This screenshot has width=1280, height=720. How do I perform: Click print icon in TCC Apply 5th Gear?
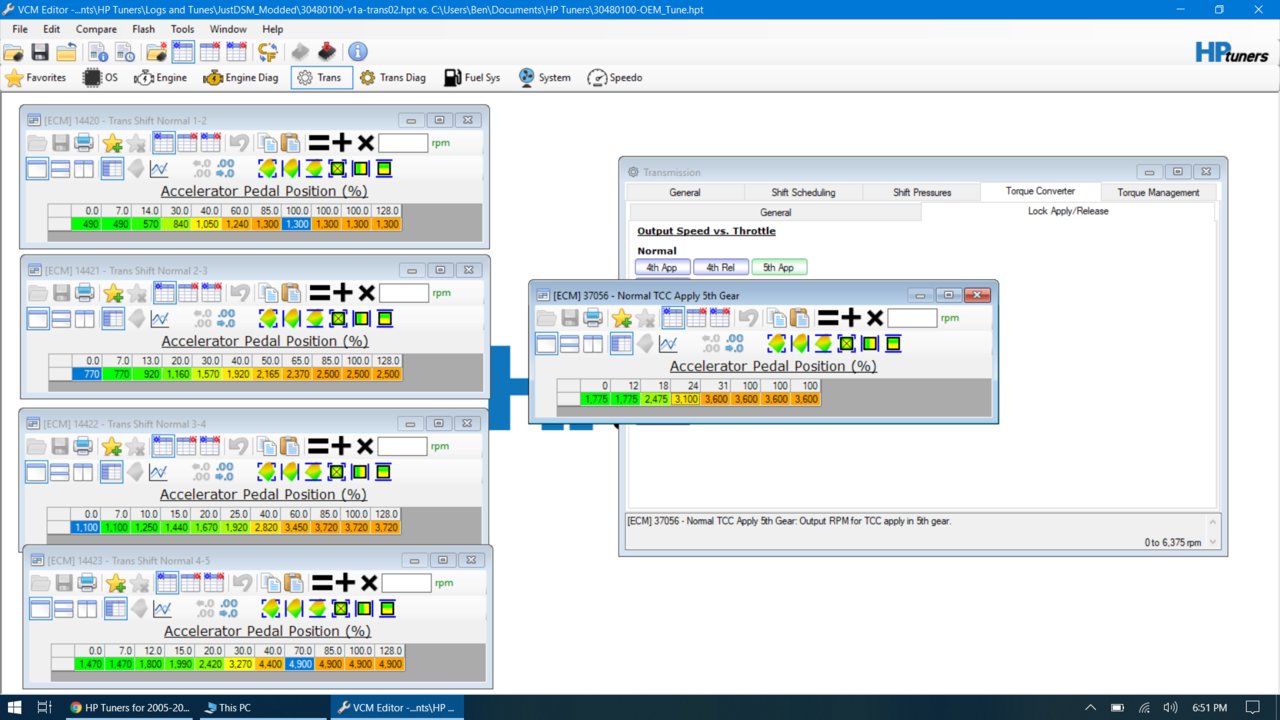click(593, 318)
